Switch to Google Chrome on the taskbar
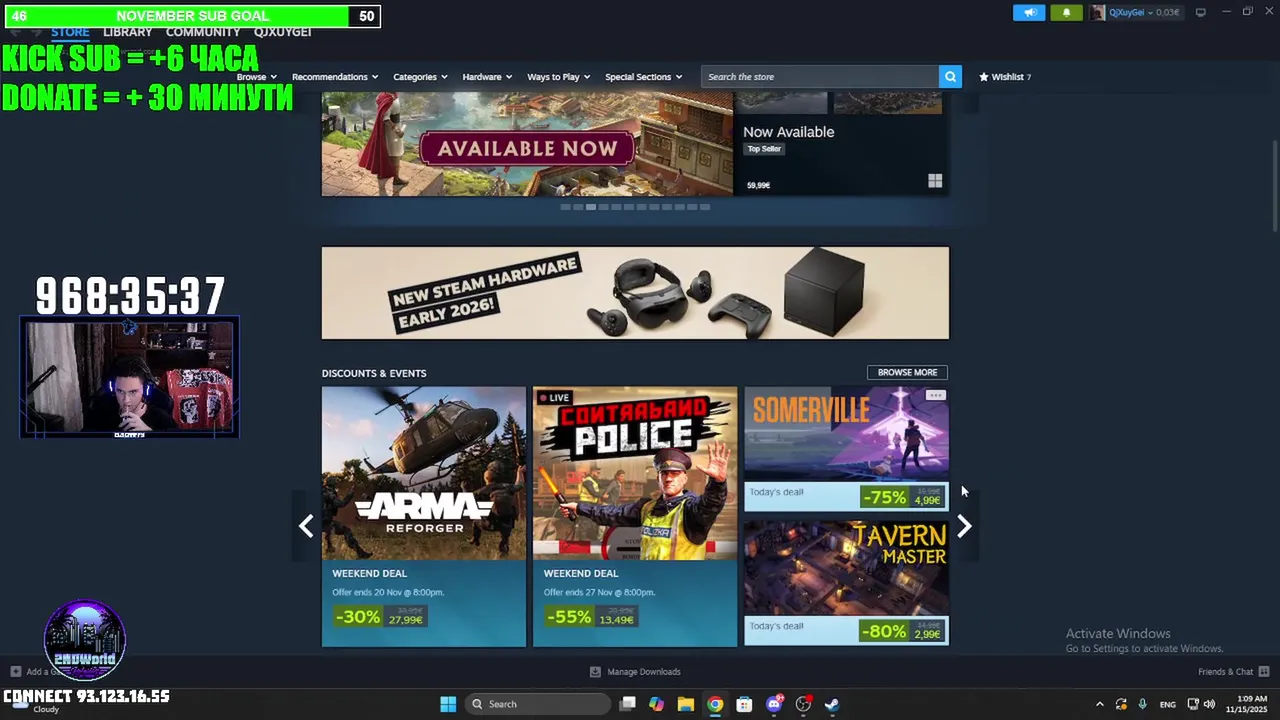Viewport: 1280px width, 720px height. (x=715, y=704)
